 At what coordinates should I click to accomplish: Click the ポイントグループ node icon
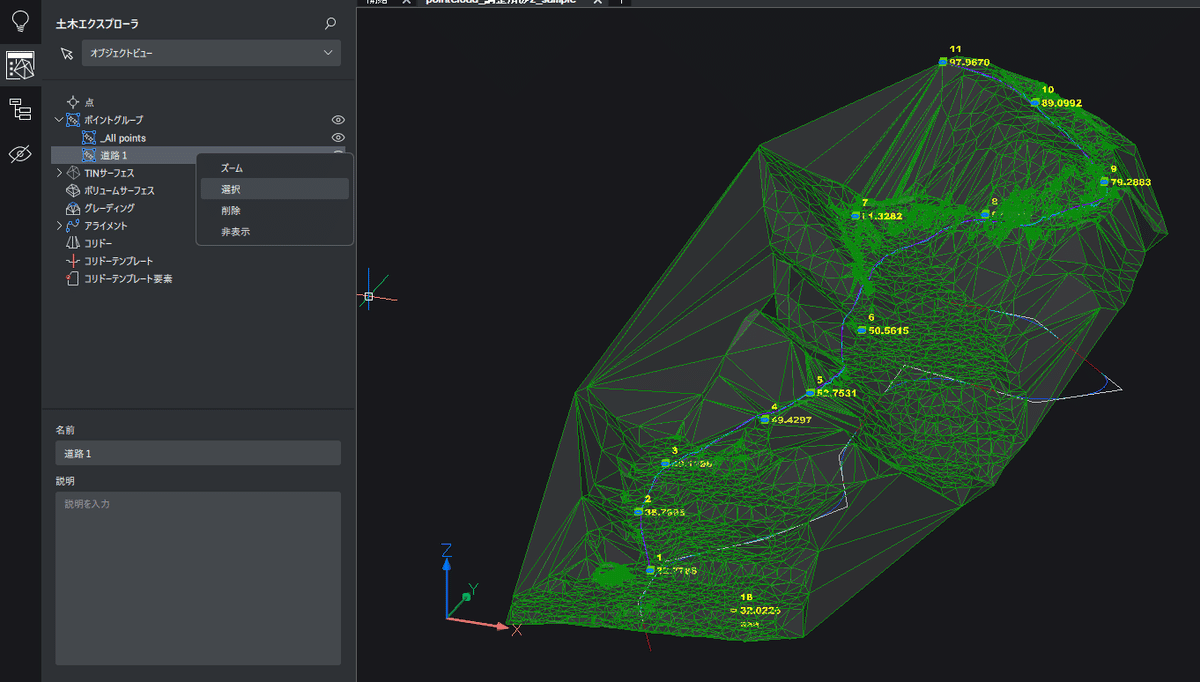coord(72,120)
